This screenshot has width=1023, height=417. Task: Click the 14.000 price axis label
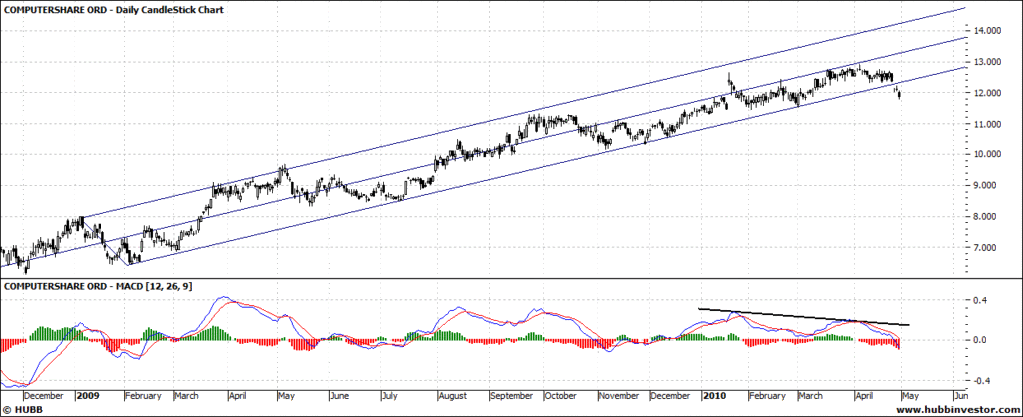(986, 31)
